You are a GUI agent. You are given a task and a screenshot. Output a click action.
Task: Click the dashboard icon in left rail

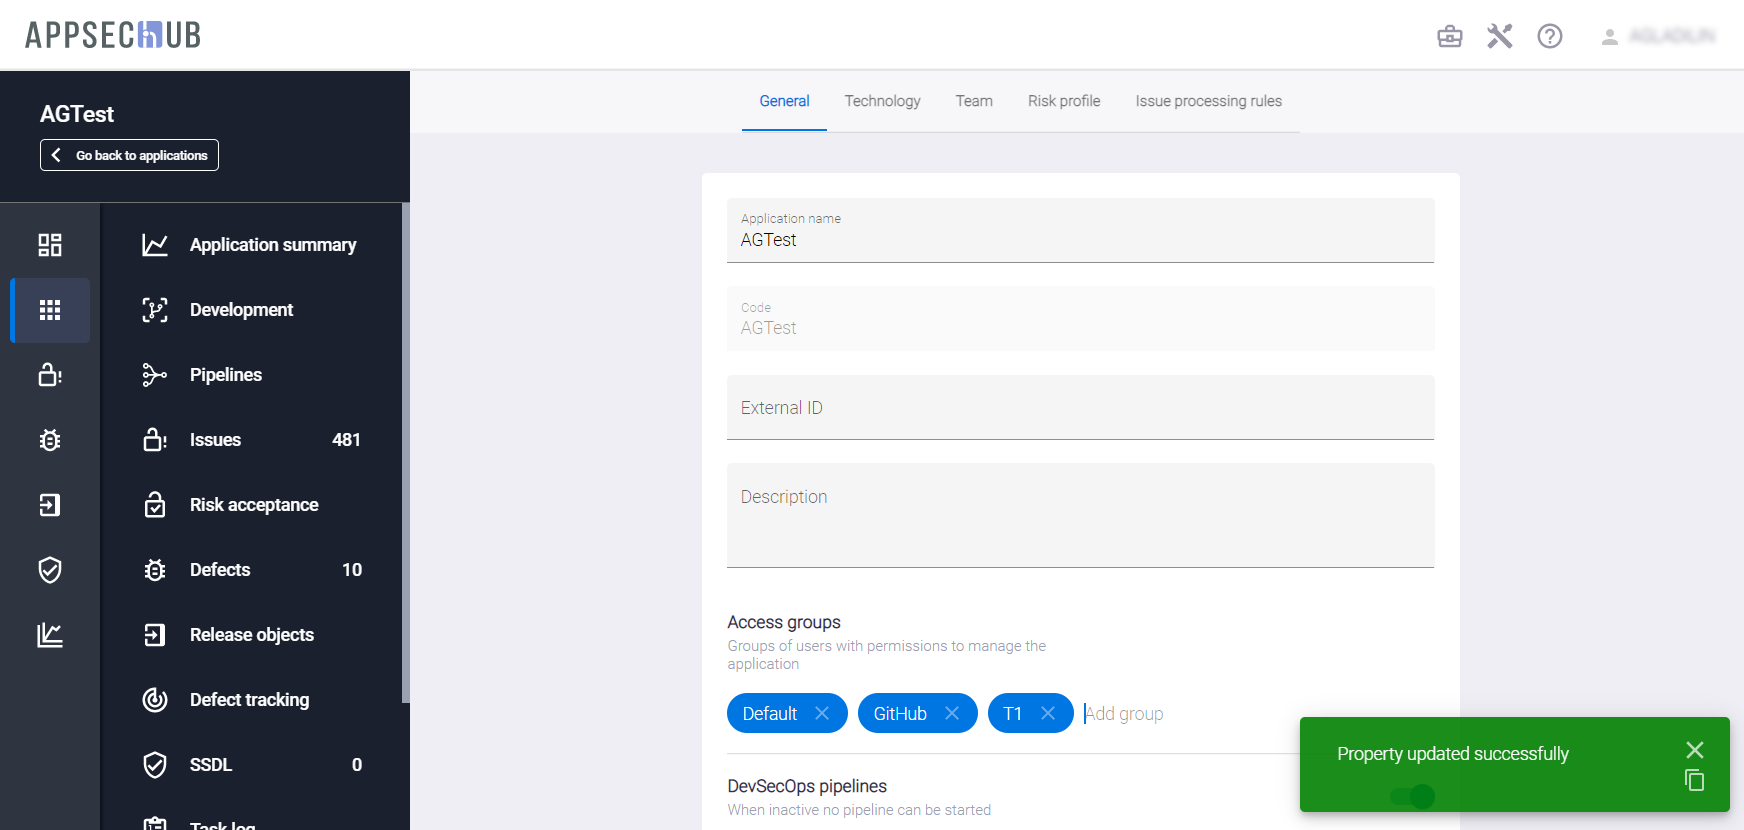50,245
